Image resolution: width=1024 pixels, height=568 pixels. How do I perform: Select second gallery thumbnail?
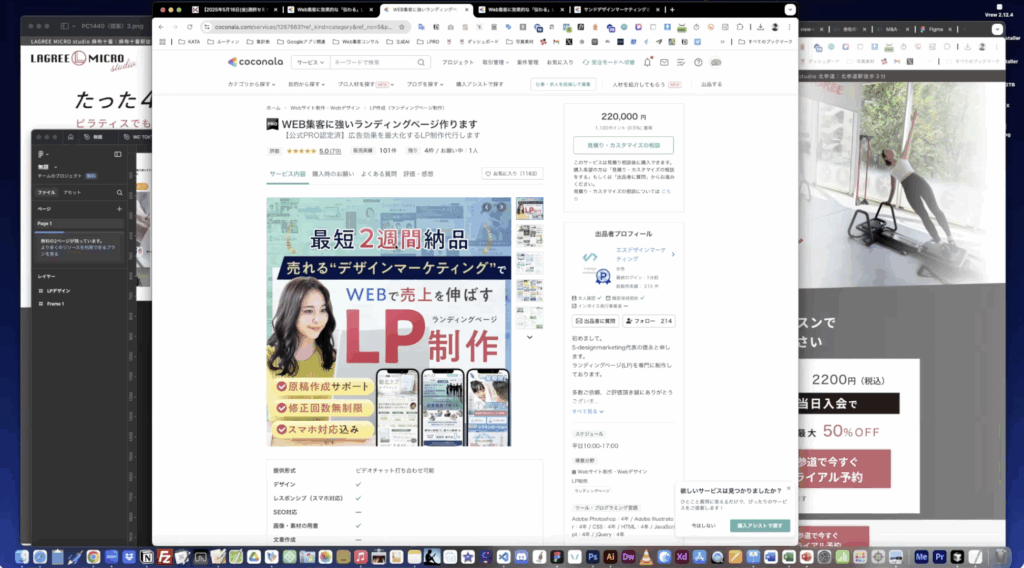[x=530, y=236]
